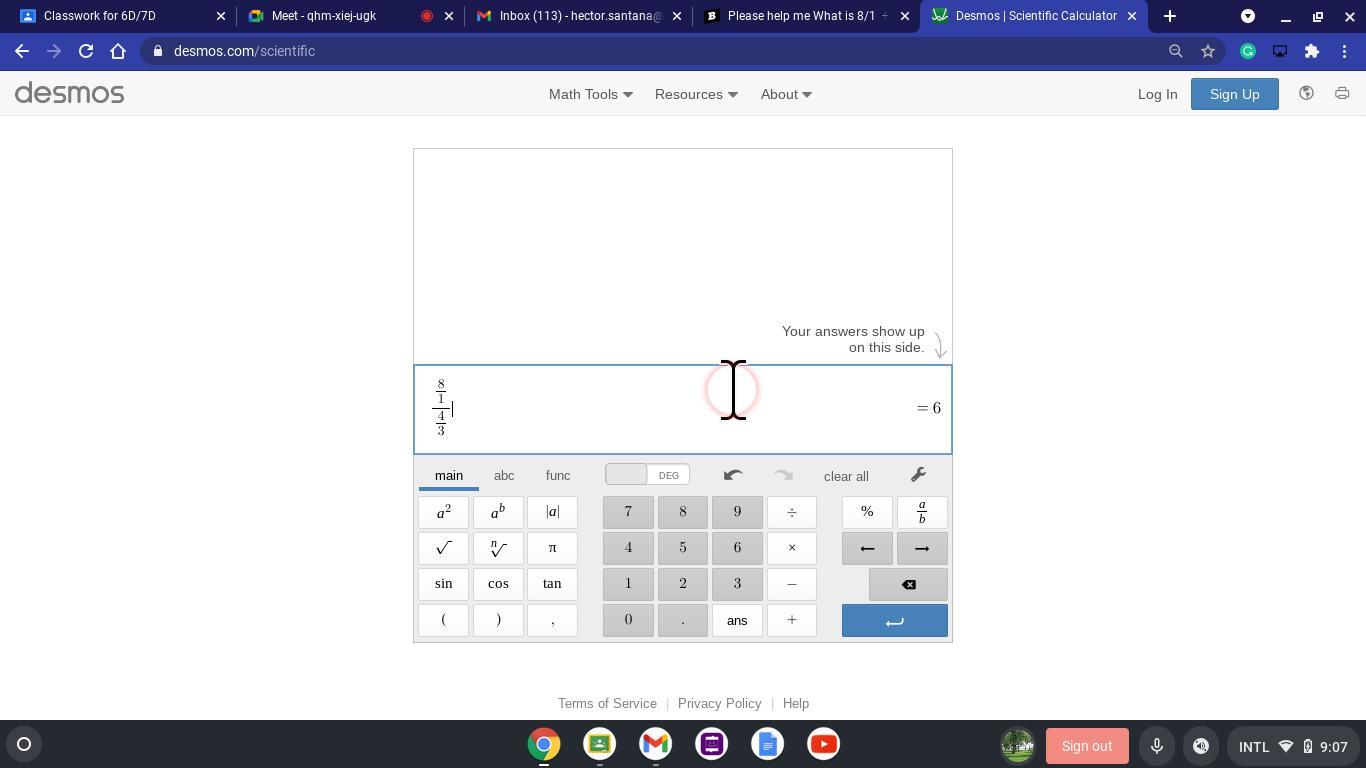
Task: Open Grammarly extension icon
Action: 1248,51
